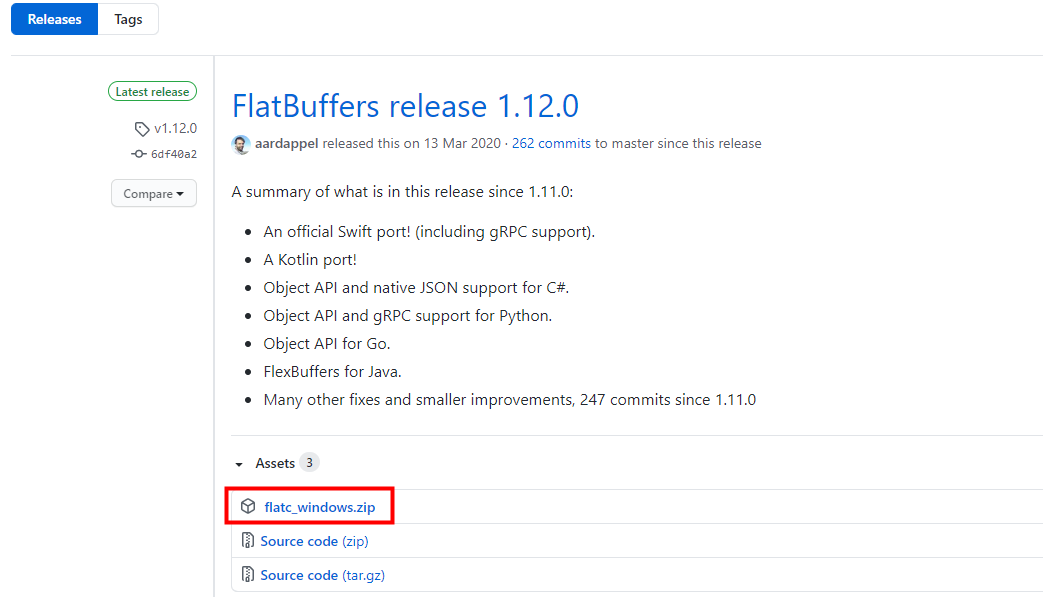Open the Compare dropdown
The width and height of the screenshot is (1043, 597).
click(154, 193)
